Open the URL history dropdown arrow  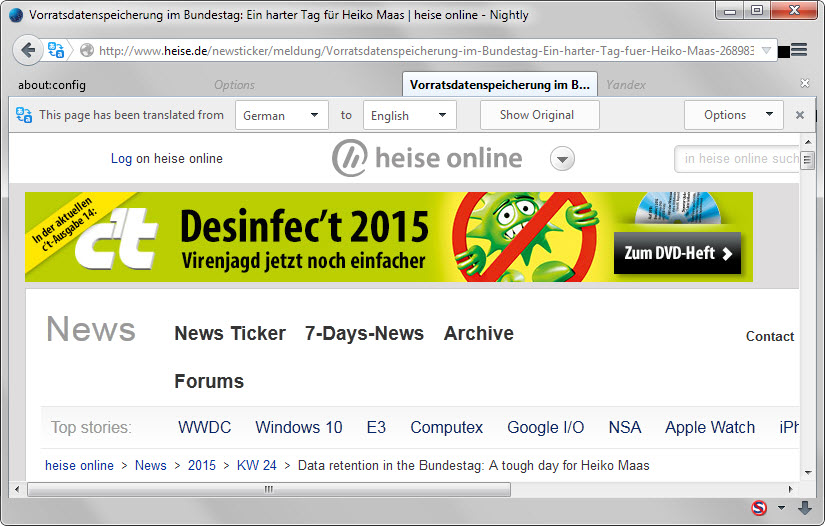(x=767, y=51)
